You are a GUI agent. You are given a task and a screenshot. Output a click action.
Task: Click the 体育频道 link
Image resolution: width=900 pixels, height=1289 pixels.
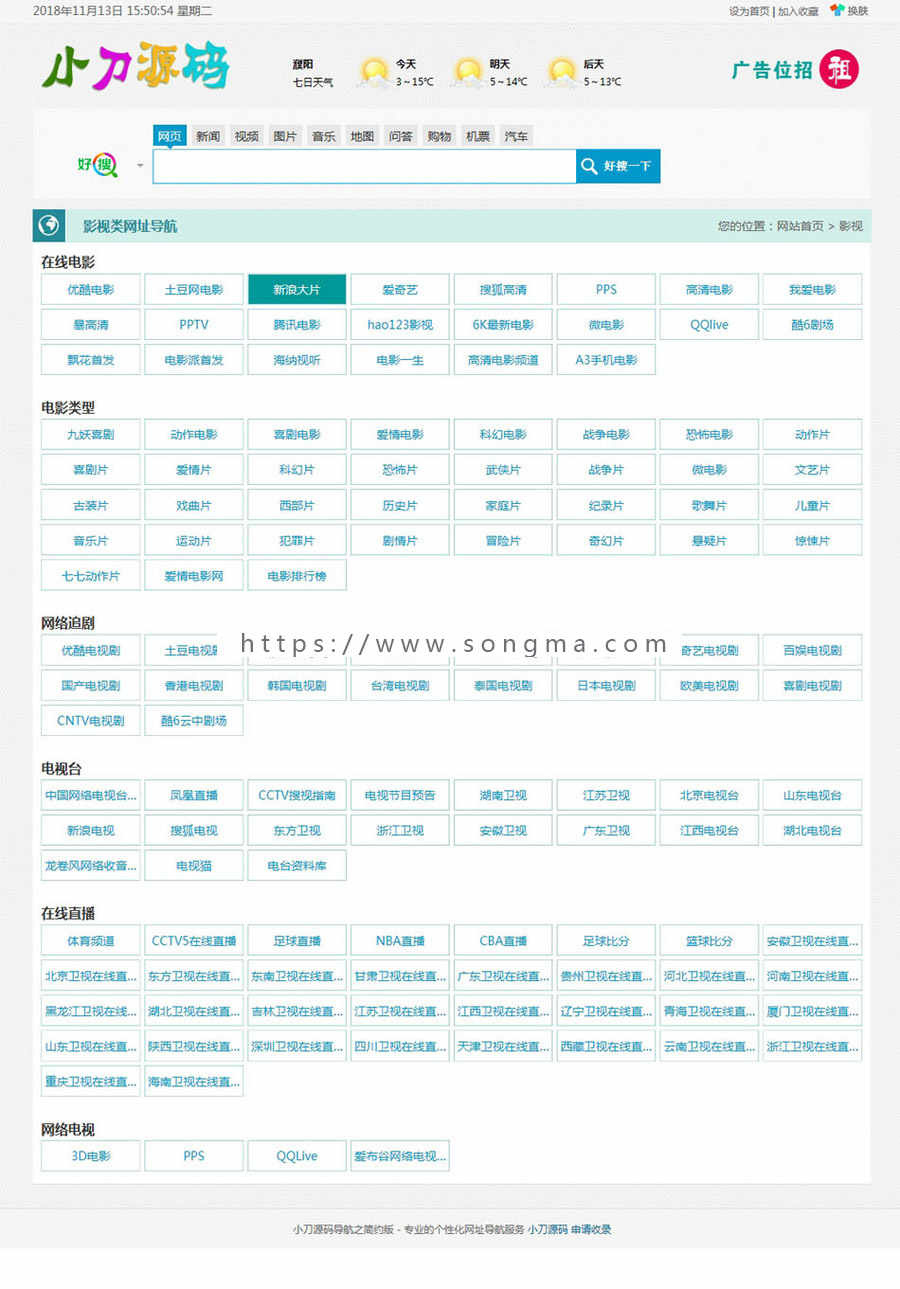(x=91, y=940)
